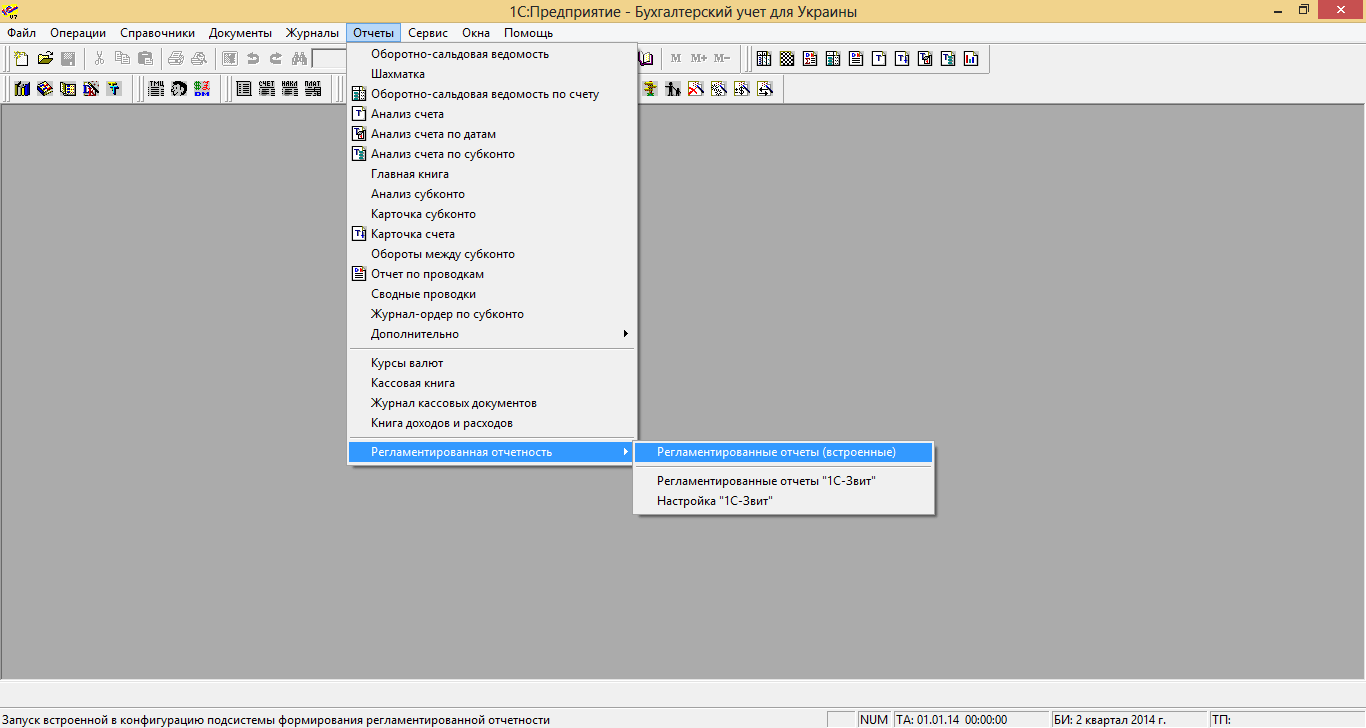Image resolution: width=1366 pixels, height=728 pixels.
Task: Select Регламентированные отчеты (встроенные)
Action: coord(776,452)
